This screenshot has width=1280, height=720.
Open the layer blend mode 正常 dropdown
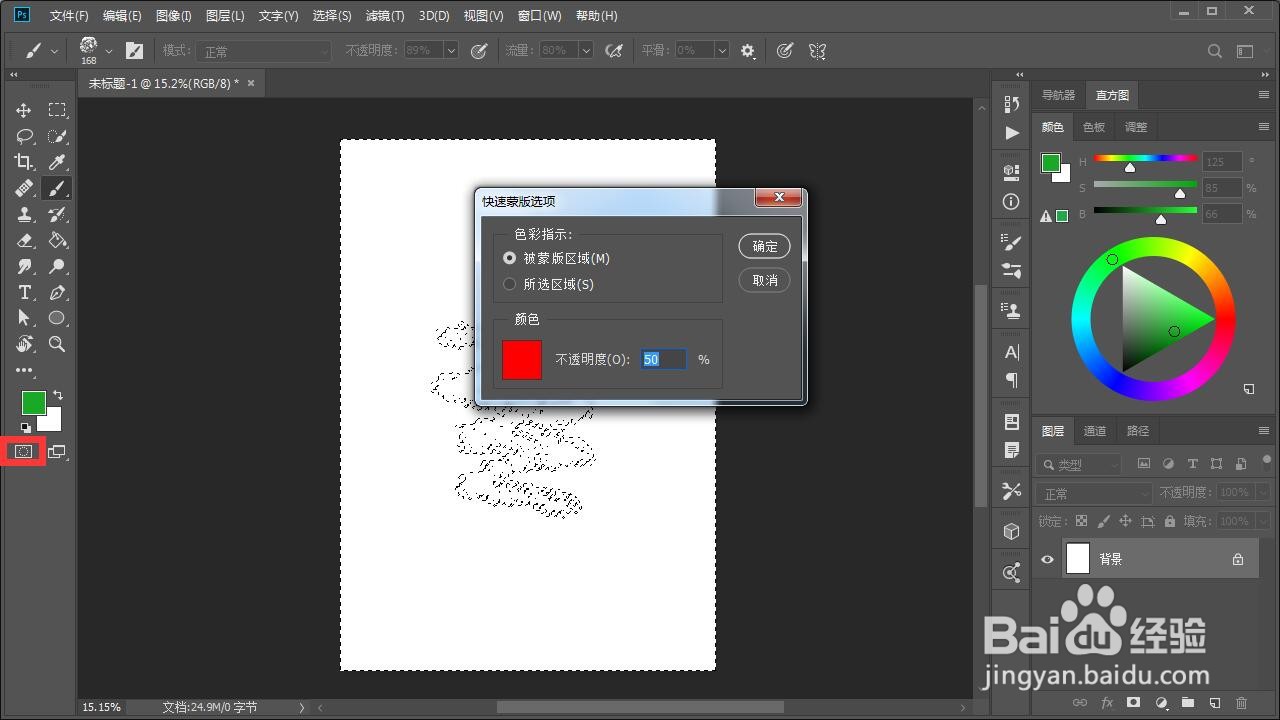(1094, 493)
